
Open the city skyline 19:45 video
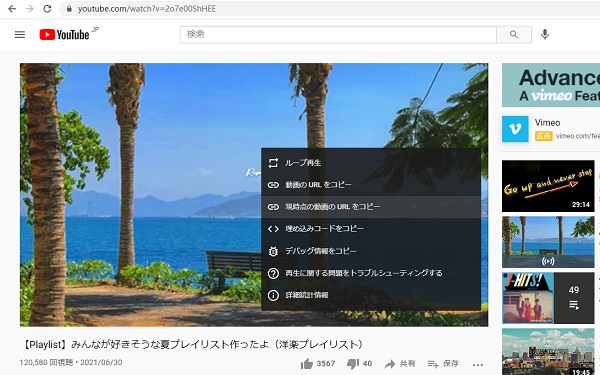pyautogui.click(x=548, y=352)
